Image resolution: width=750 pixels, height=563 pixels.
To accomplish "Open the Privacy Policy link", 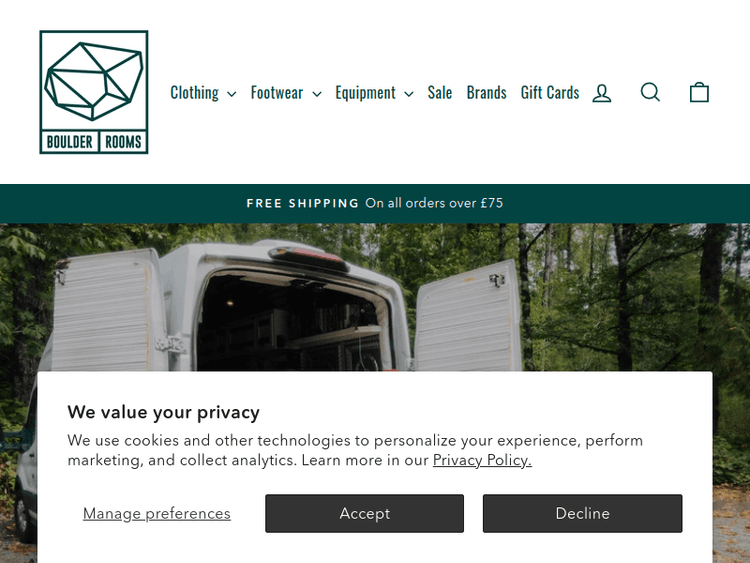I will (482, 460).
